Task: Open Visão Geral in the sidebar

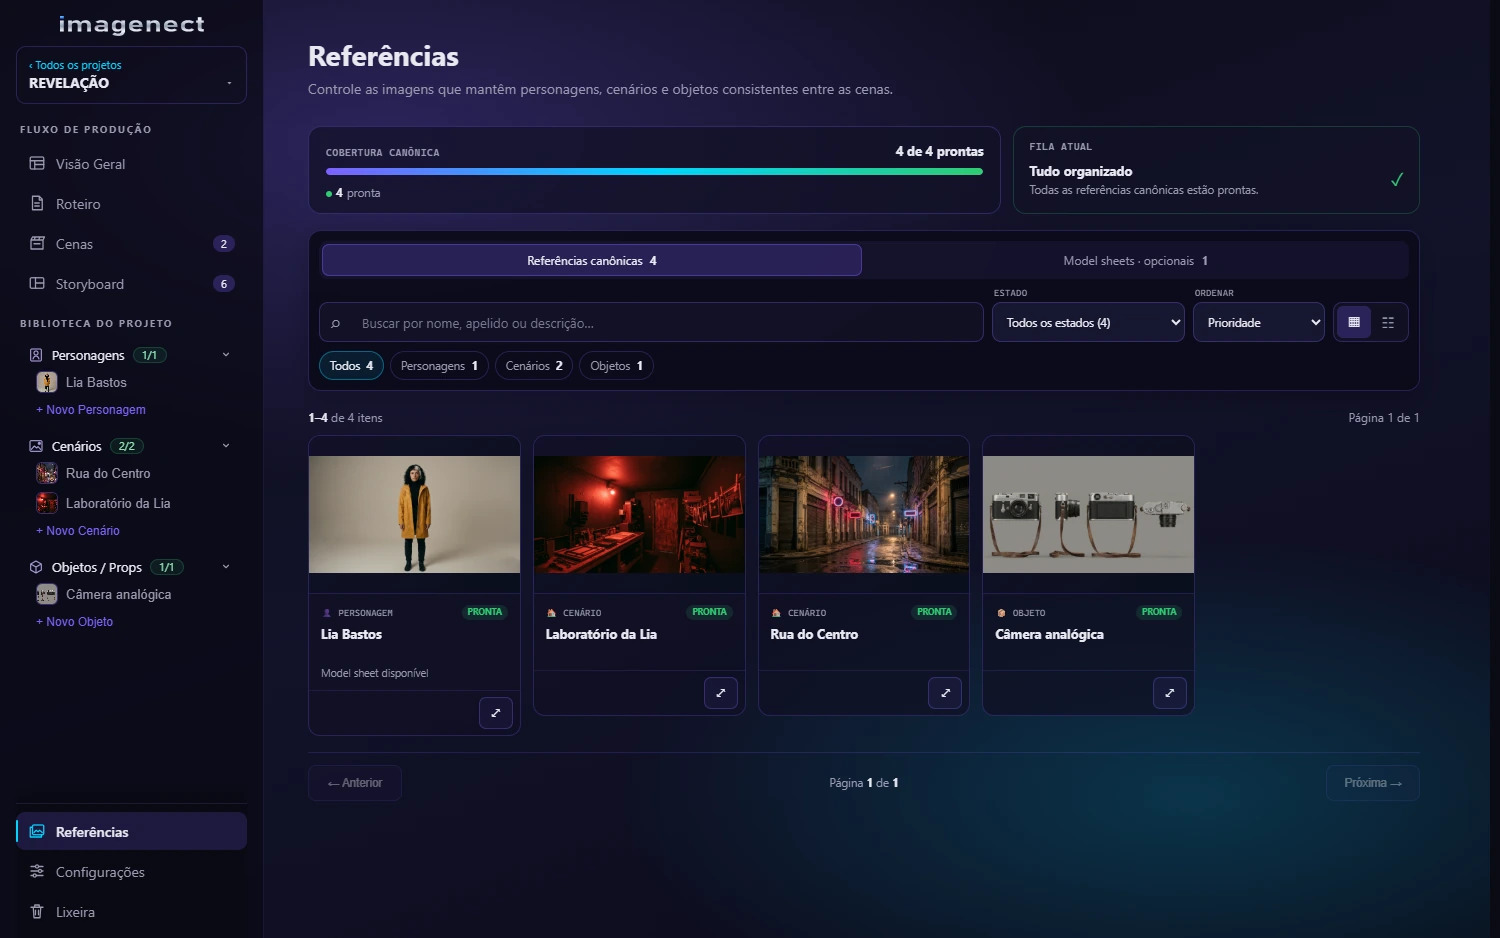Action: tap(131, 164)
